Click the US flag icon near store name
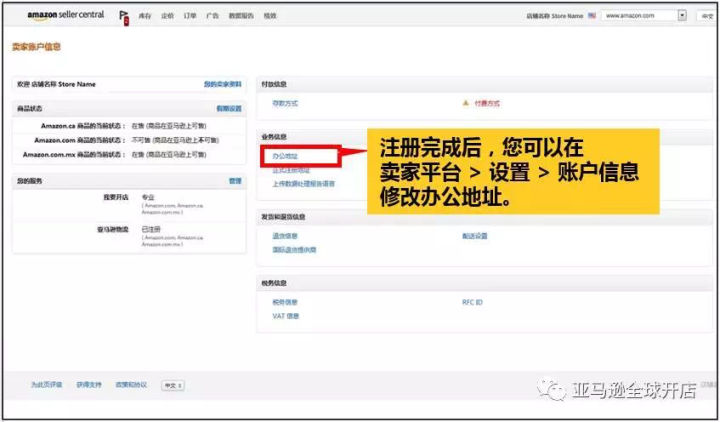The image size is (720, 422). [592, 16]
